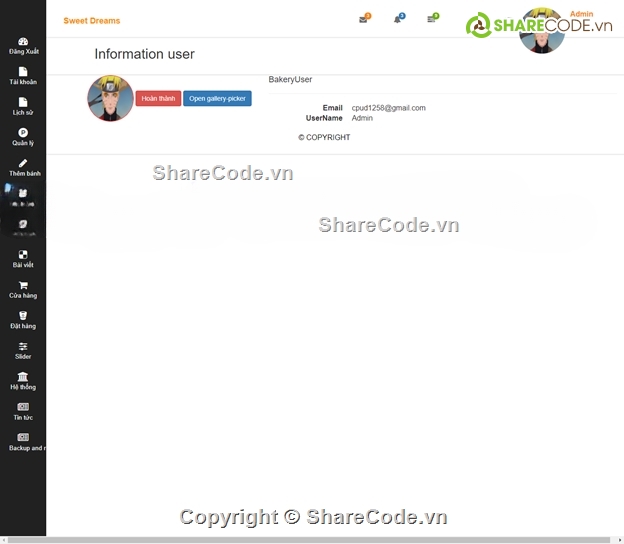Select the Thêm bánh pencil icon
The height and width of the screenshot is (544, 624).
tap(23, 163)
